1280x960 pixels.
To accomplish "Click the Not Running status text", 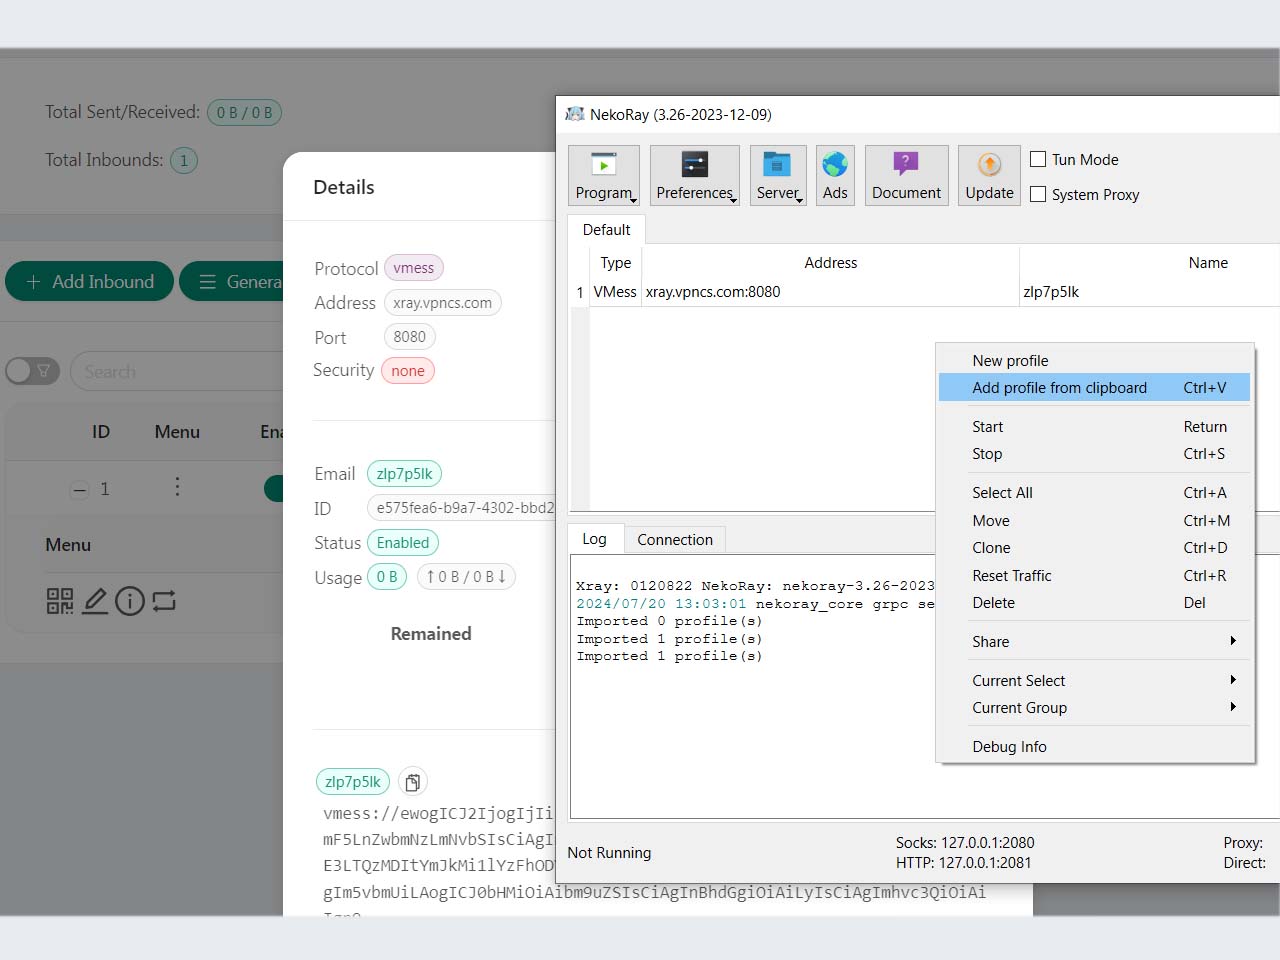I will (x=609, y=853).
